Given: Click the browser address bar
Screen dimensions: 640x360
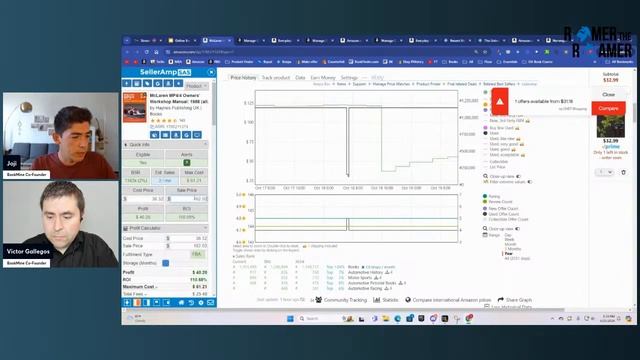Looking at the screenshot, I should 318,52.
